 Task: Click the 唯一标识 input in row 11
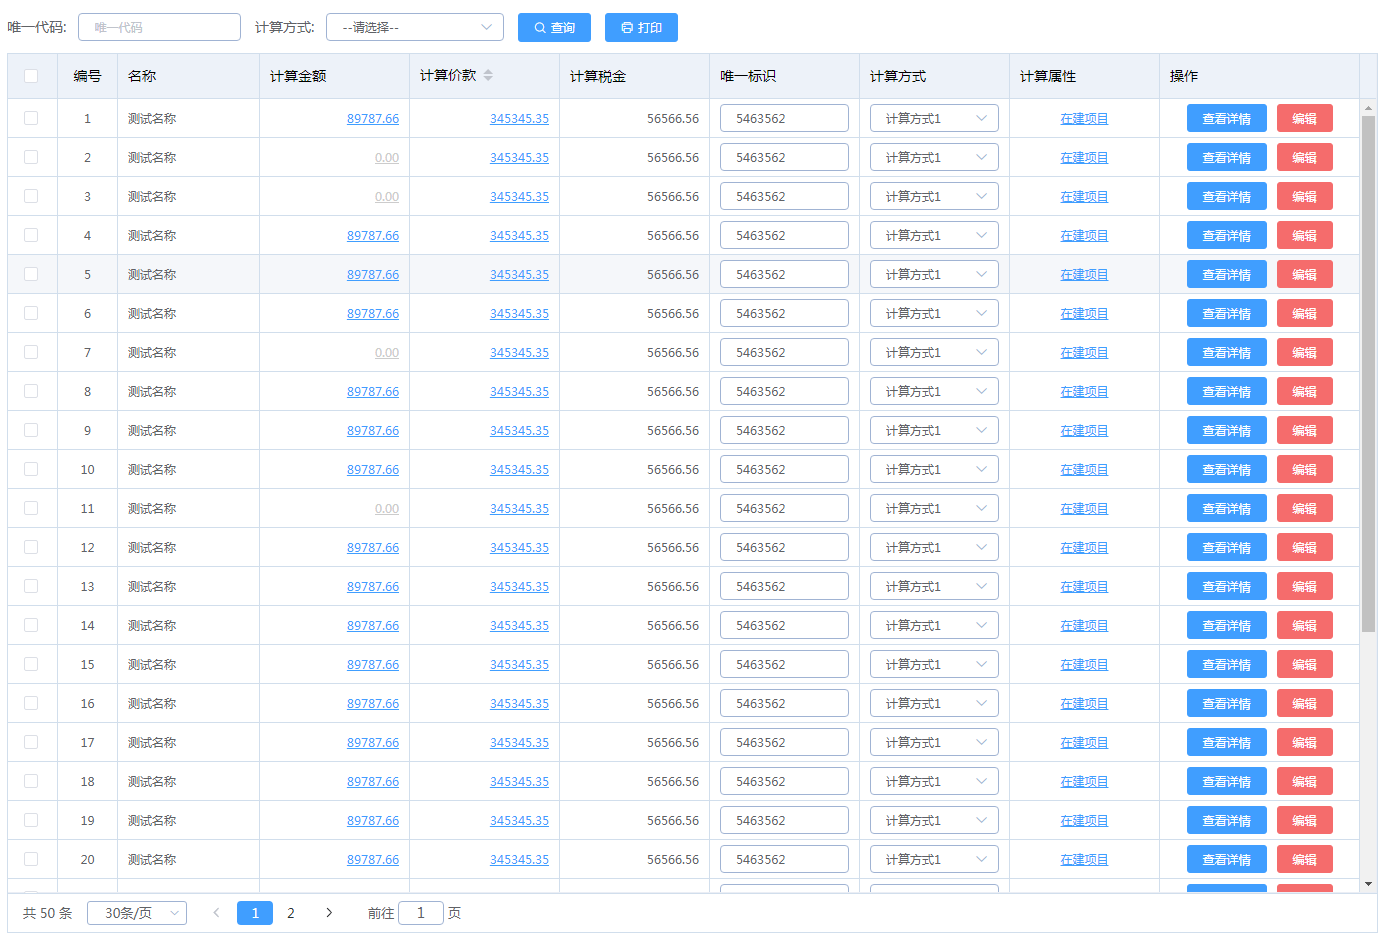point(784,508)
